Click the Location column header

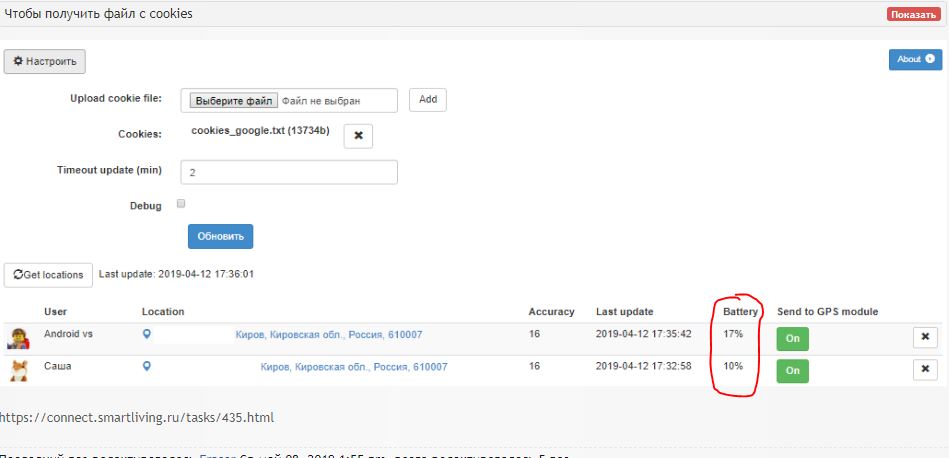pos(163,312)
